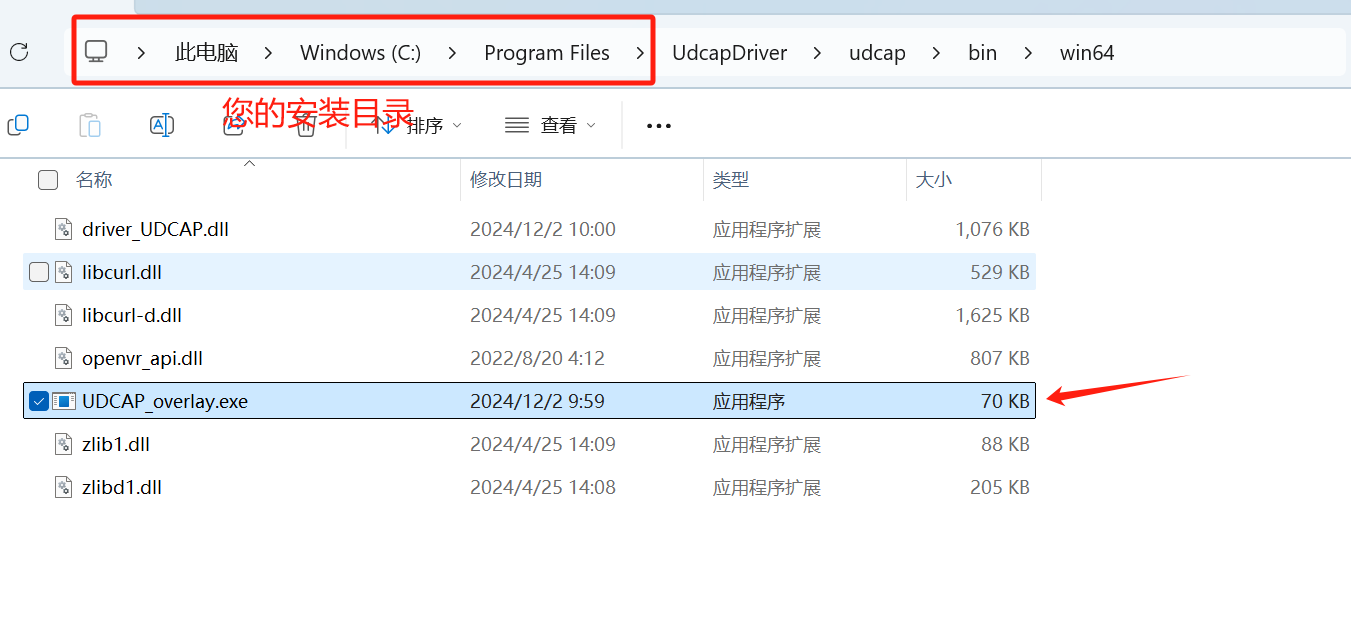Click the date 2024/4/25 14:08
This screenshot has height=627, width=1351.
click(543, 487)
